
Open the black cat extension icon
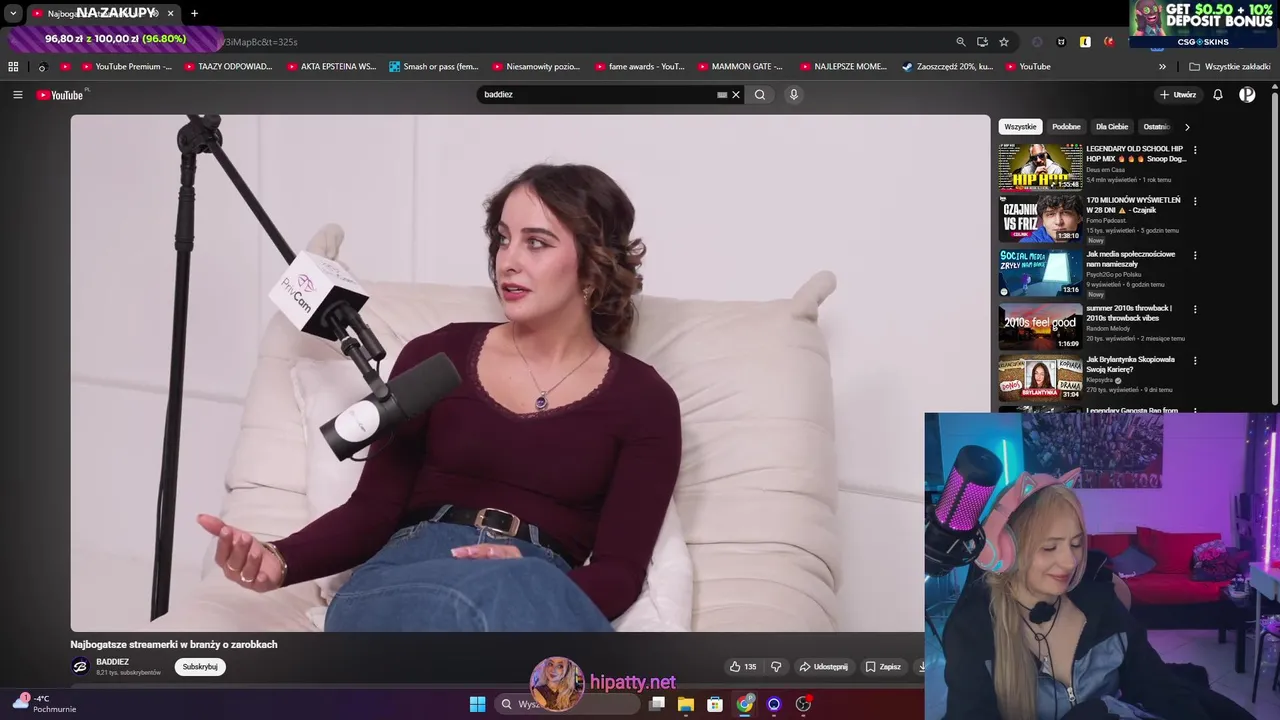(1061, 42)
